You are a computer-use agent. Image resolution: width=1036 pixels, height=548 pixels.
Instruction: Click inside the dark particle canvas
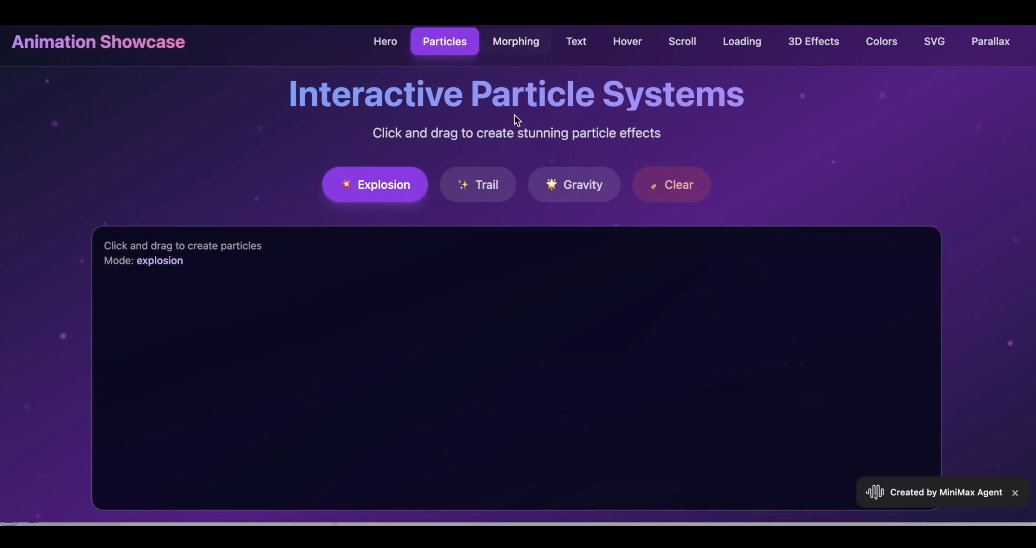pos(516,380)
